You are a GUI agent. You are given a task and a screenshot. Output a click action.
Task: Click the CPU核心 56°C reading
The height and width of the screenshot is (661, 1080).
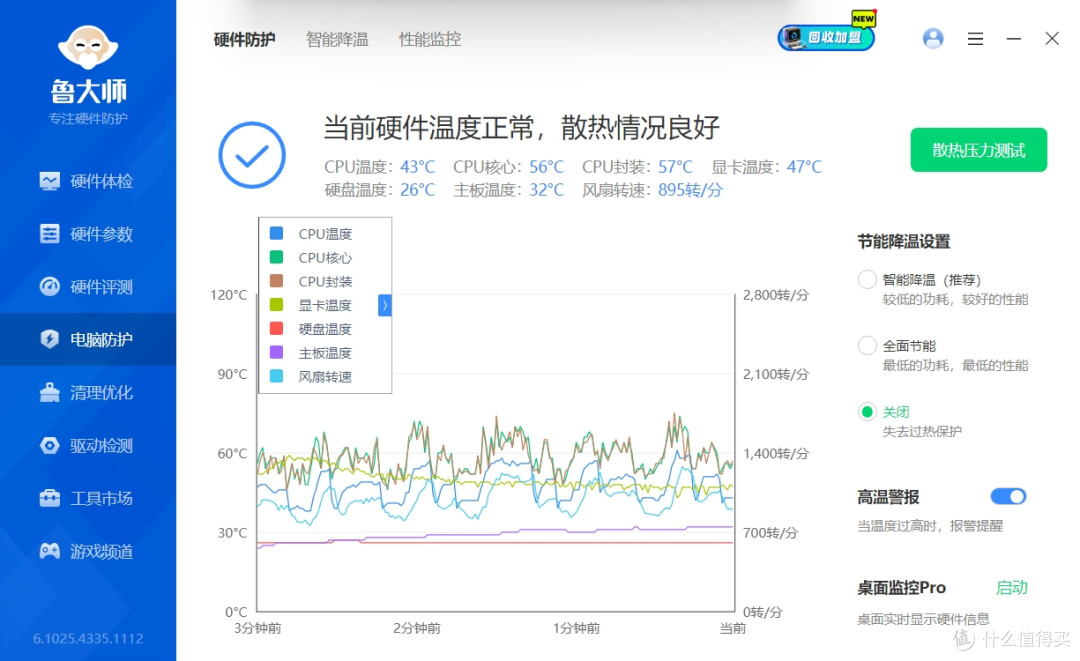tap(508, 167)
